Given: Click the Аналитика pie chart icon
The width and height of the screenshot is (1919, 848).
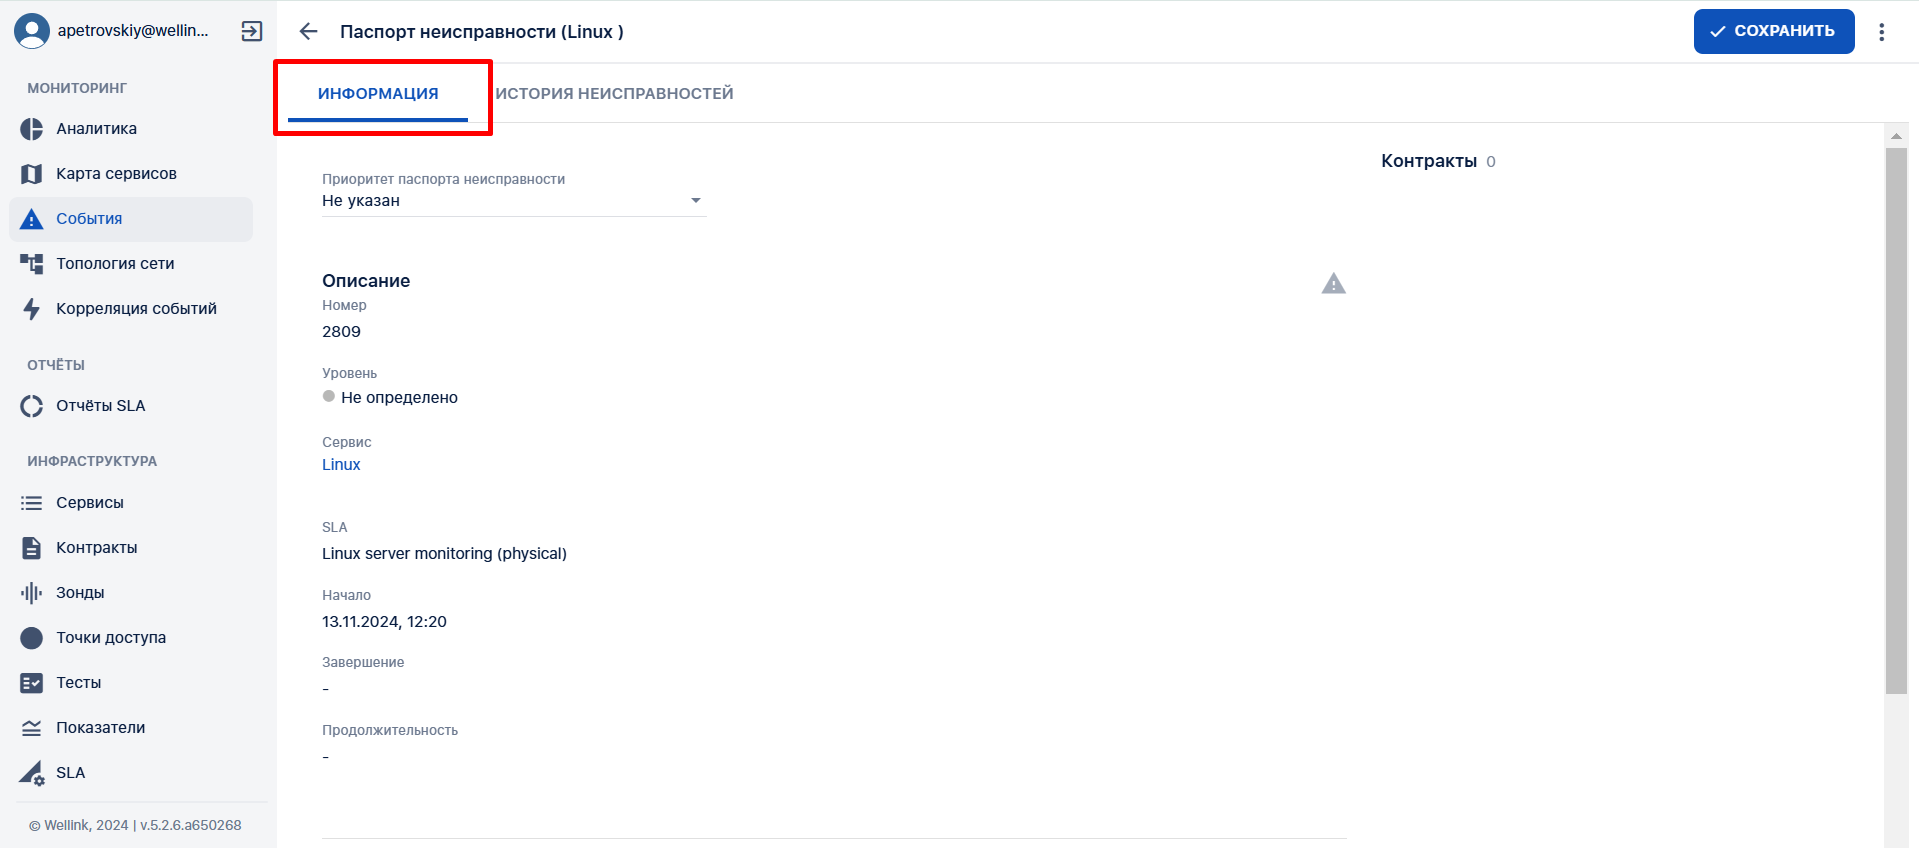Looking at the screenshot, I should click(32, 129).
